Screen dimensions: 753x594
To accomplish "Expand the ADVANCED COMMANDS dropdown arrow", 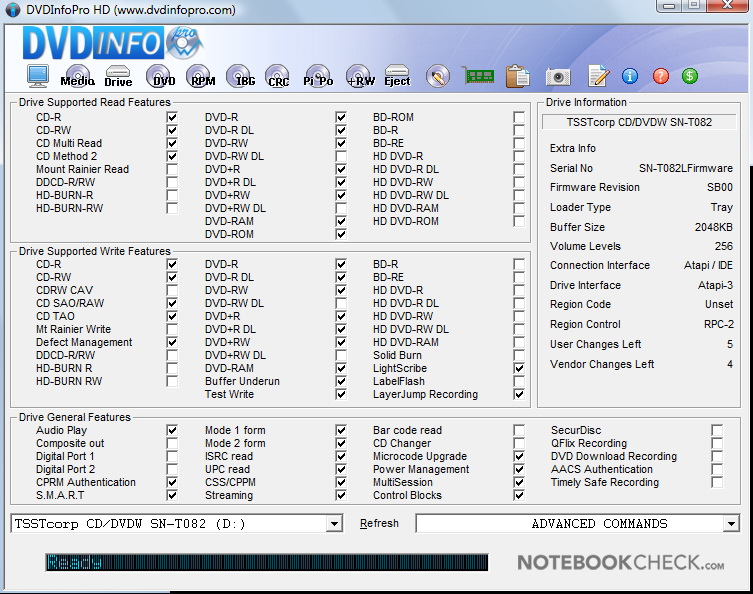I will click(731, 523).
